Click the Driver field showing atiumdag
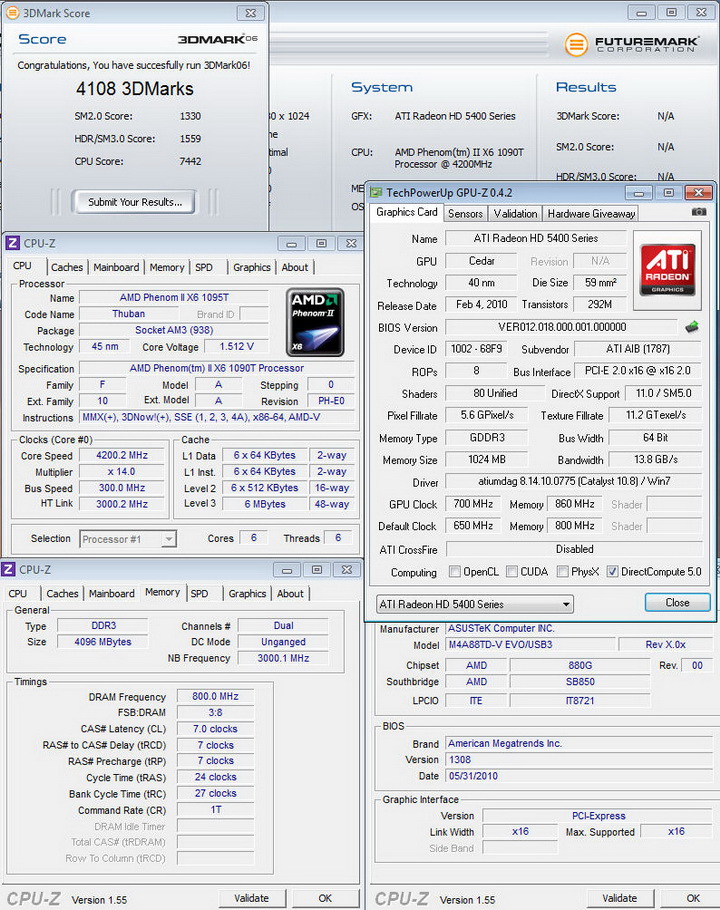 (573, 481)
